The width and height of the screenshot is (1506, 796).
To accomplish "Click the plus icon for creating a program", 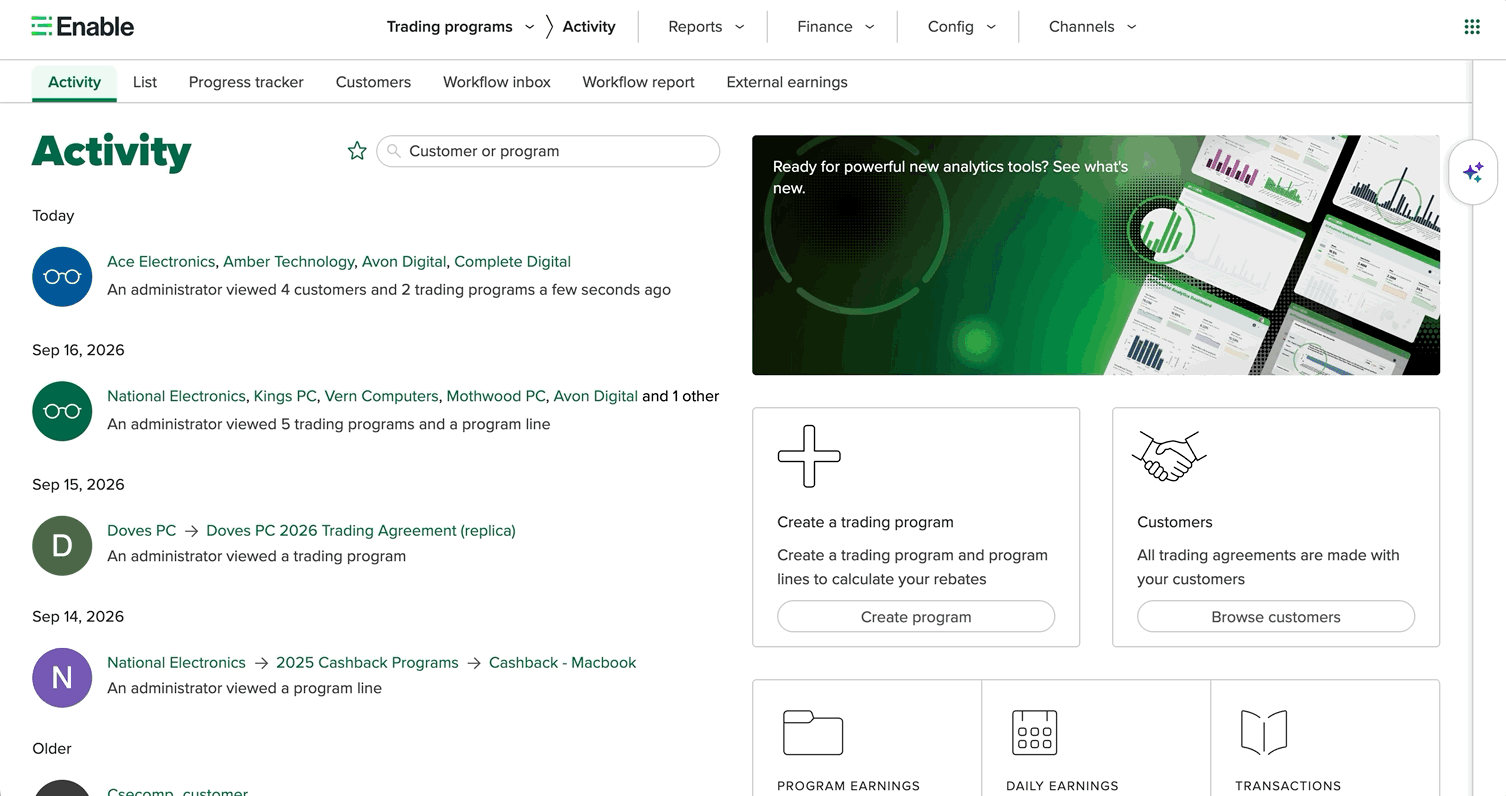I will [x=809, y=456].
